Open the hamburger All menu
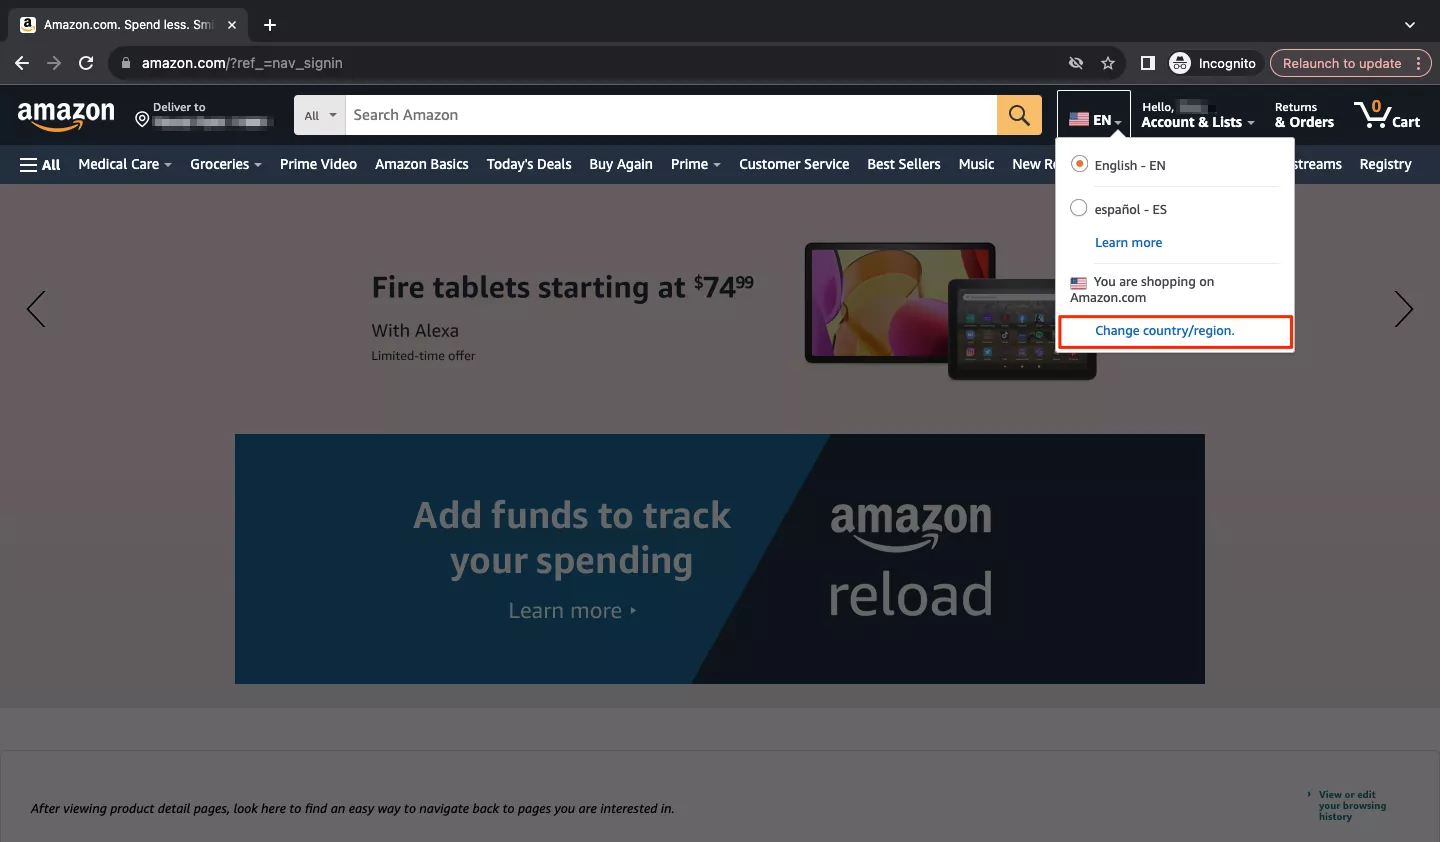The height and width of the screenshot is (842, 1440). (40, 164)
